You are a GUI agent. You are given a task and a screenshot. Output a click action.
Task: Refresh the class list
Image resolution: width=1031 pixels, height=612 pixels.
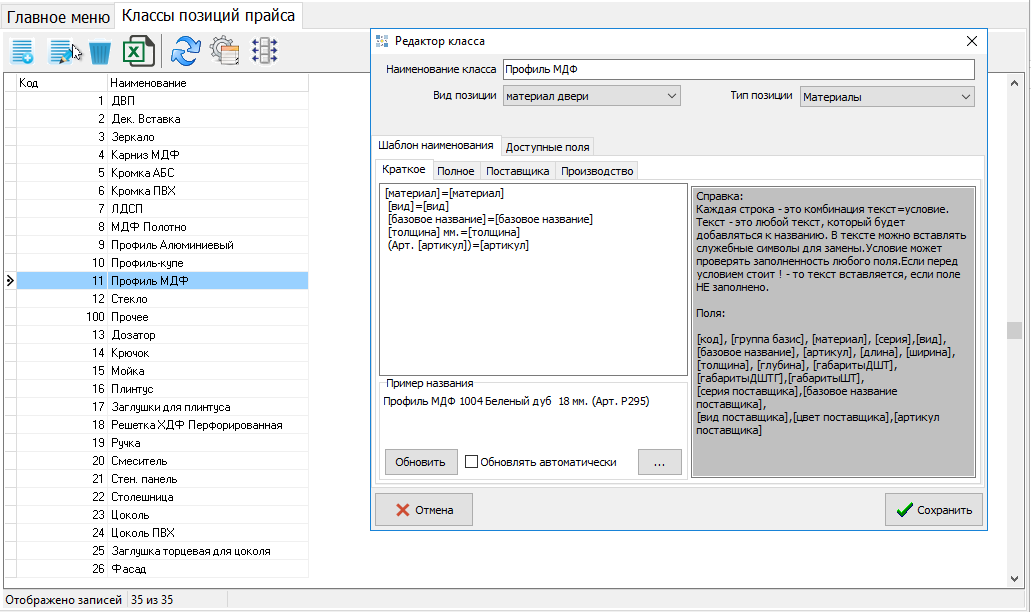click(185, 51)
